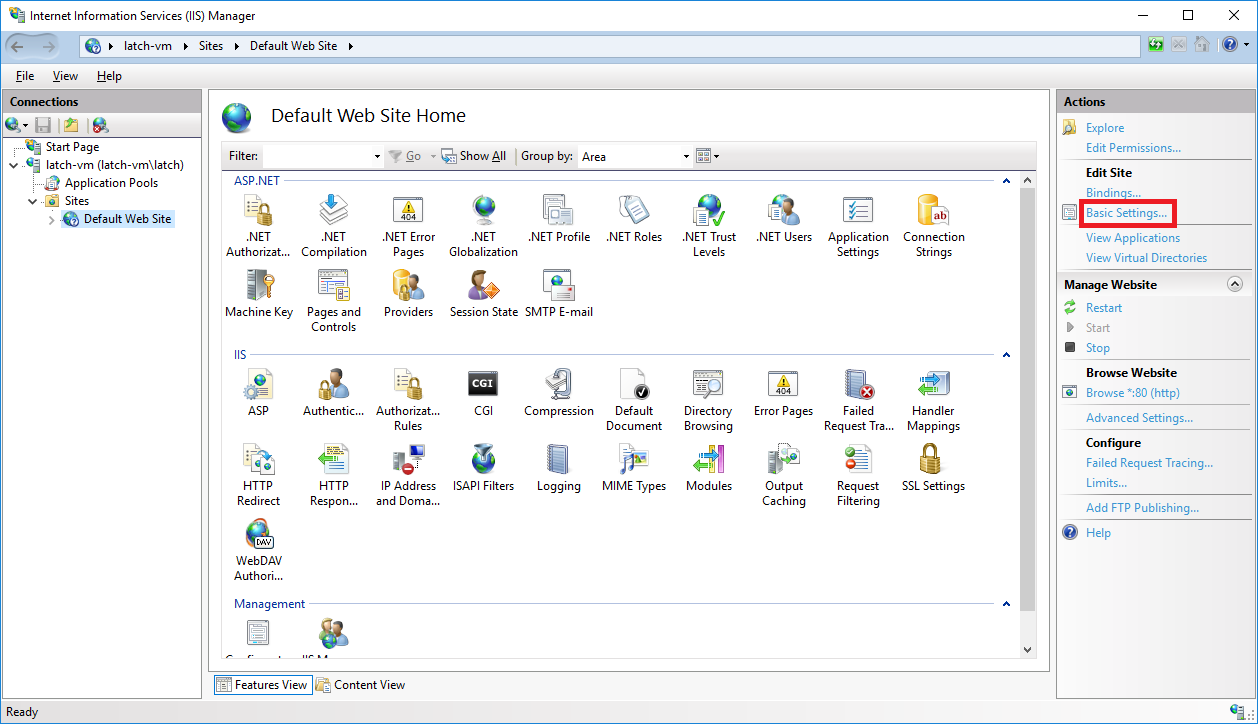Open the File menu
Screen dimensions: 1258x724
coord(25,76)
